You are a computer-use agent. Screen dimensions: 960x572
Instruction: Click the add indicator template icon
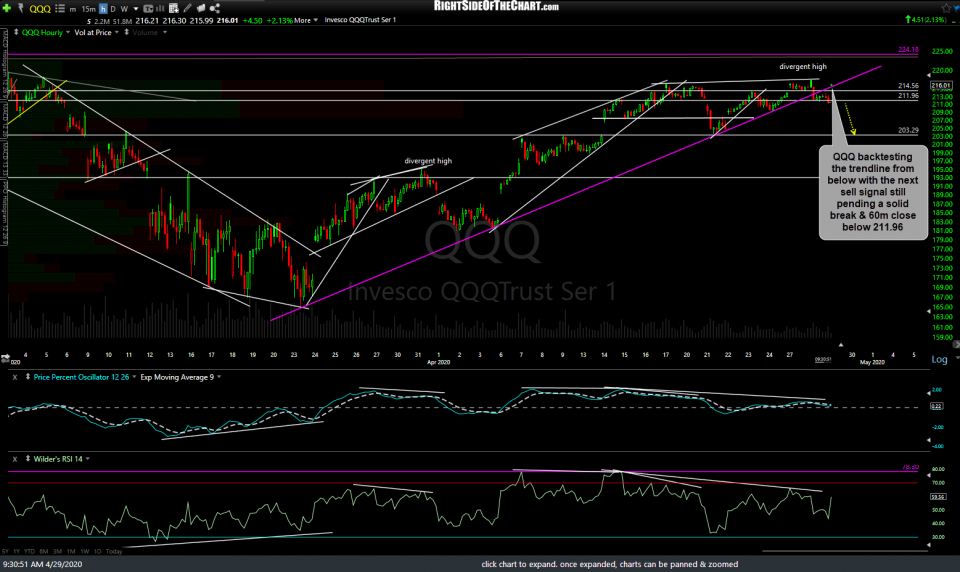pos(174,8)
